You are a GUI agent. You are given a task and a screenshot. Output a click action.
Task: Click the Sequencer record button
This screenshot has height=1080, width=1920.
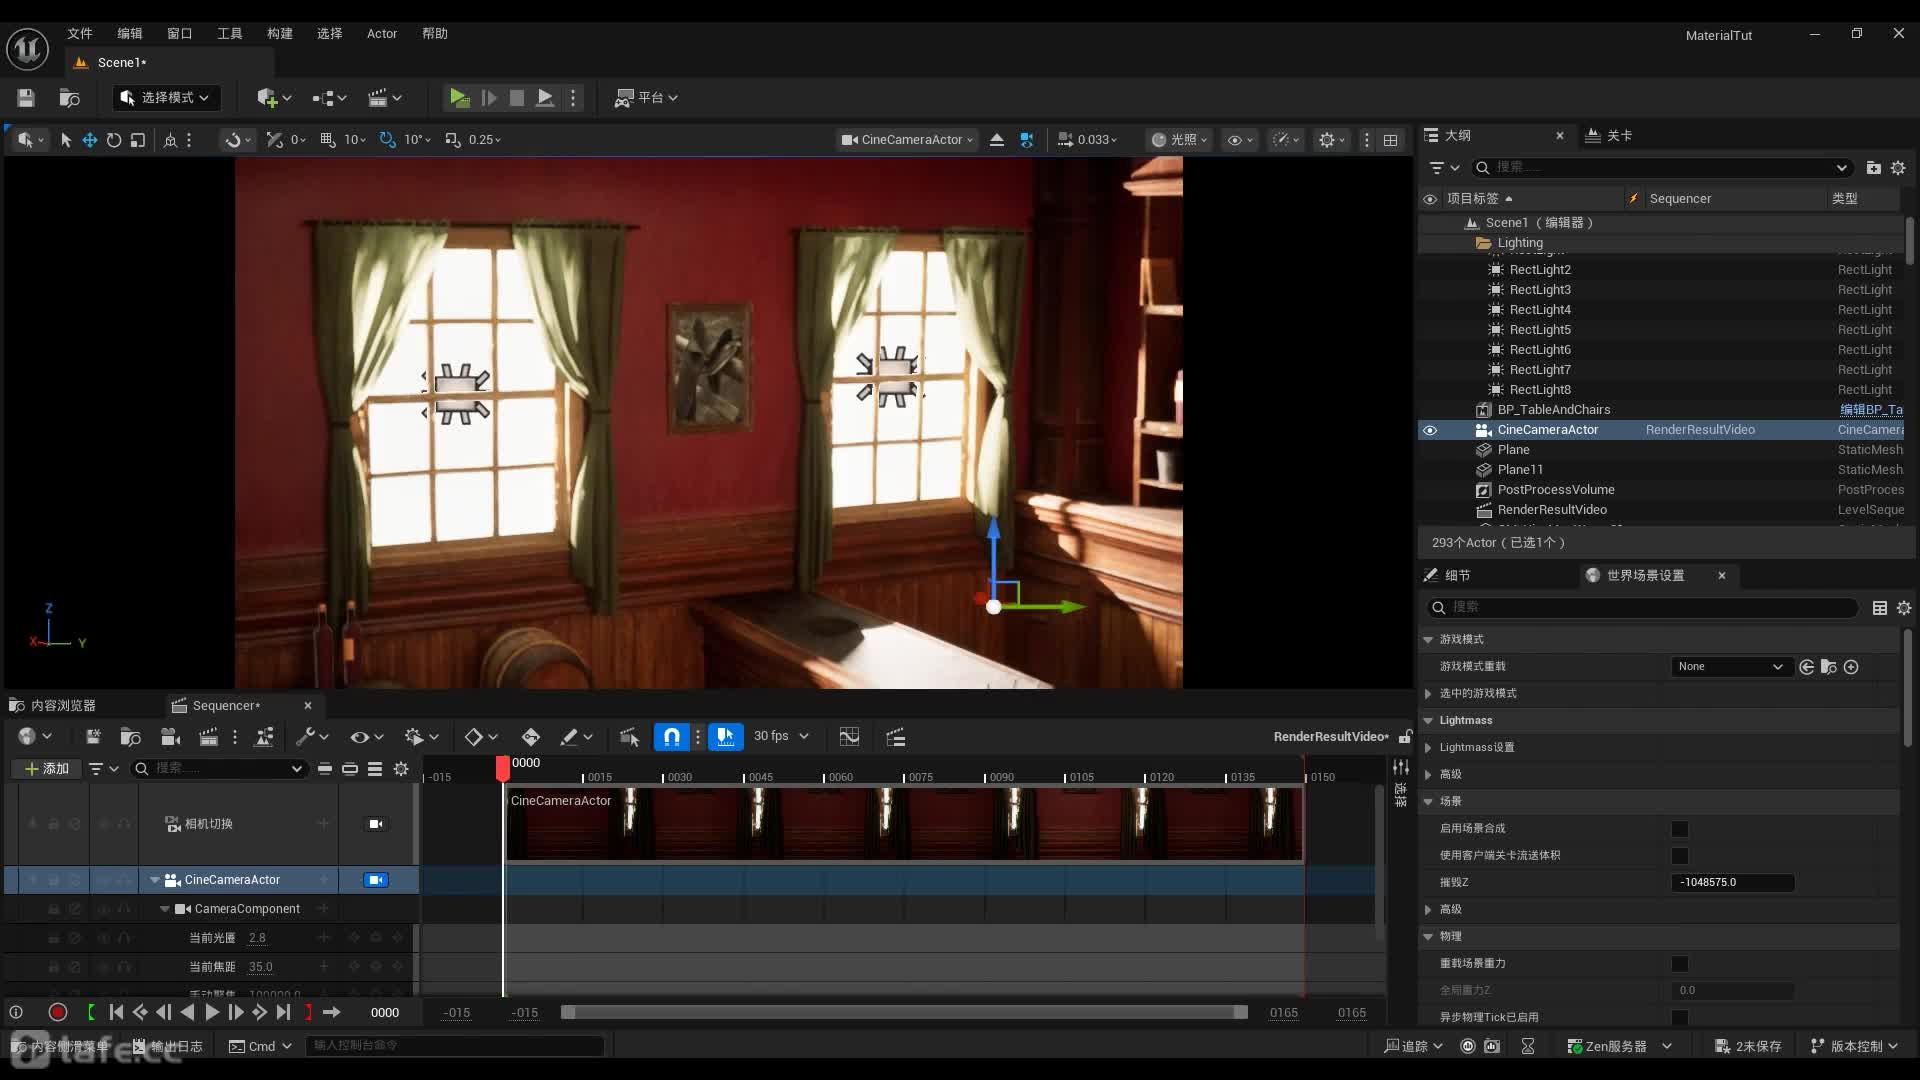pyautogui.click(x=57, y=1012)
